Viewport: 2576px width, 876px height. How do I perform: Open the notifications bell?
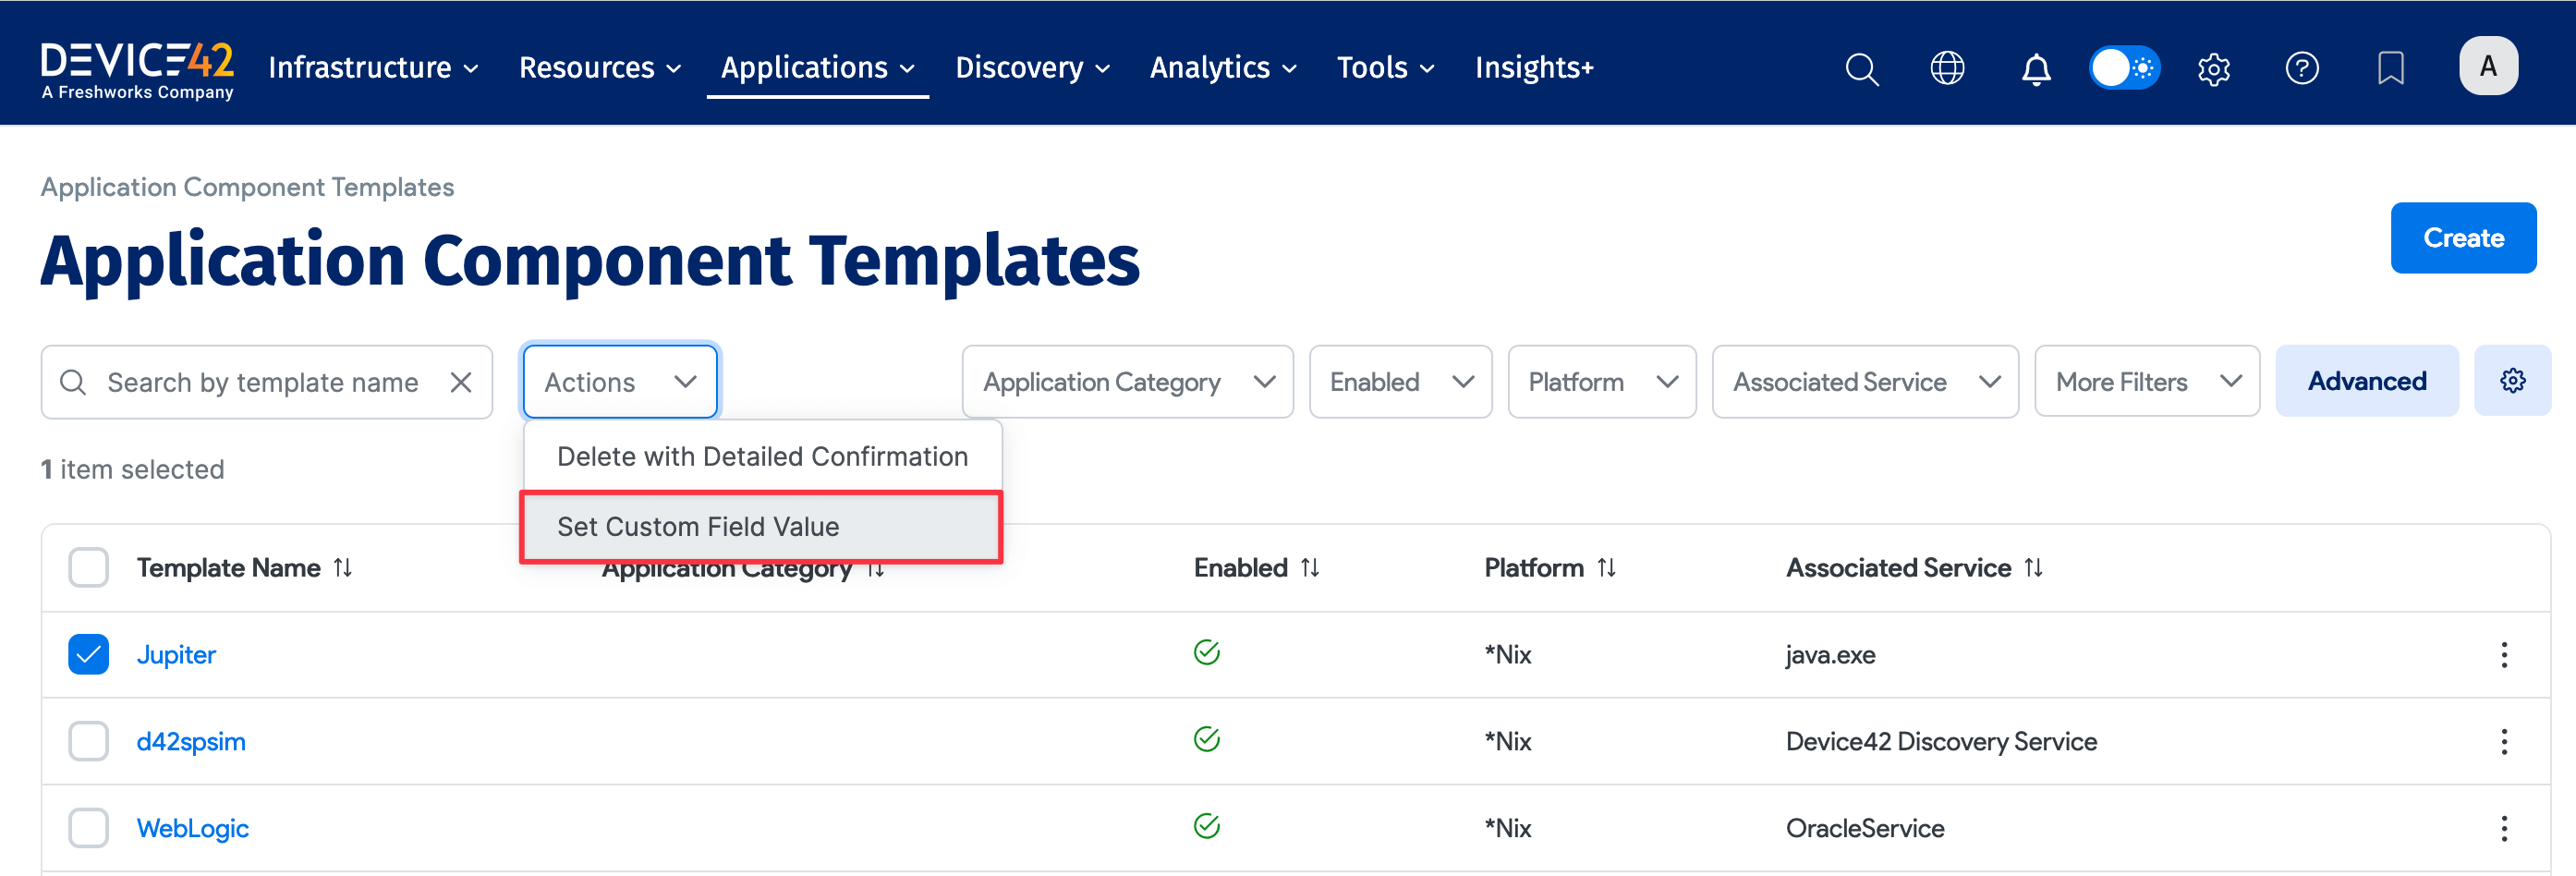[x=2036, y=68]
